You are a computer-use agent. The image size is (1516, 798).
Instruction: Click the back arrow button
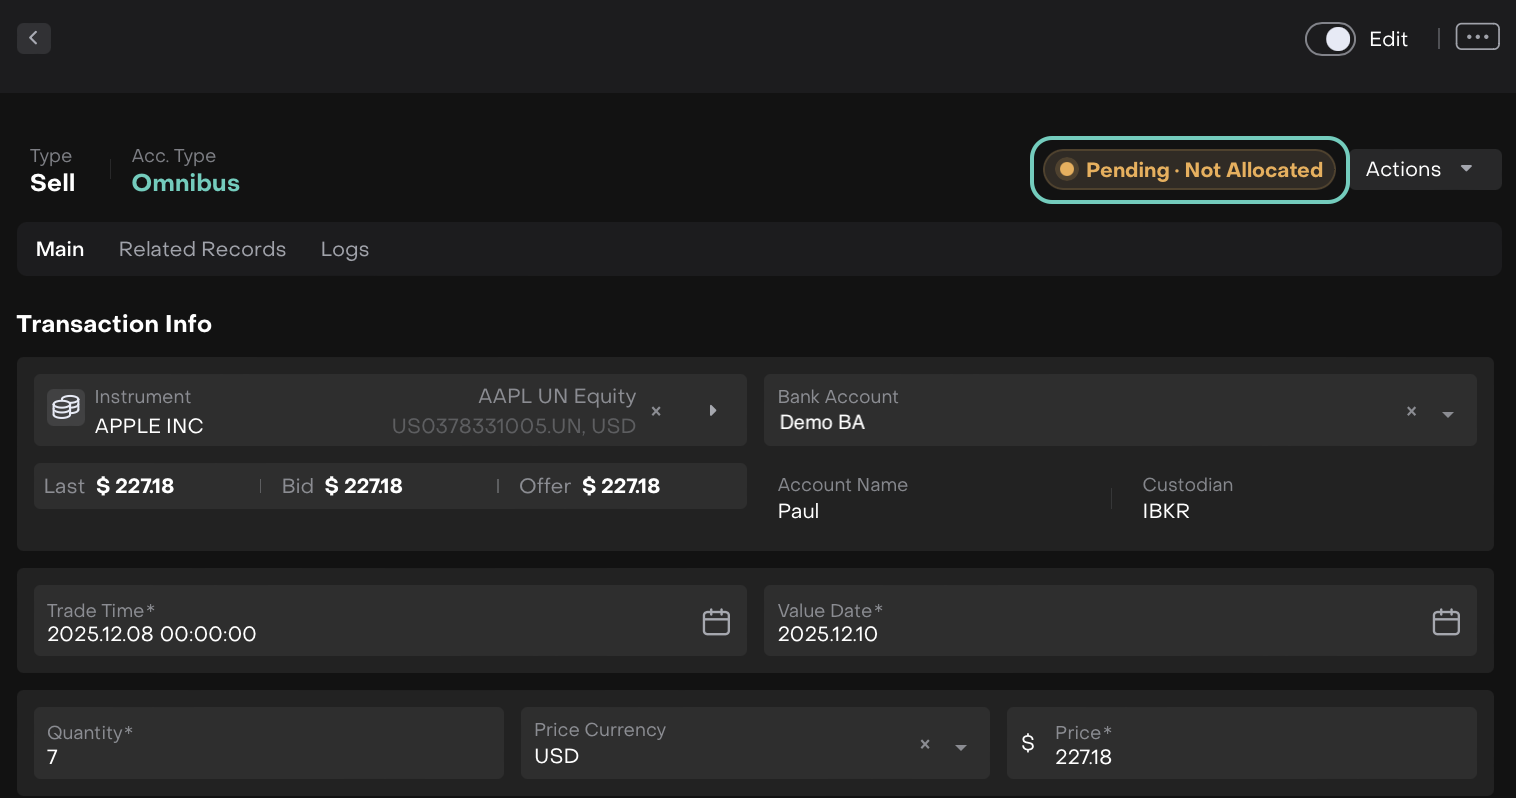pos(34,38)
